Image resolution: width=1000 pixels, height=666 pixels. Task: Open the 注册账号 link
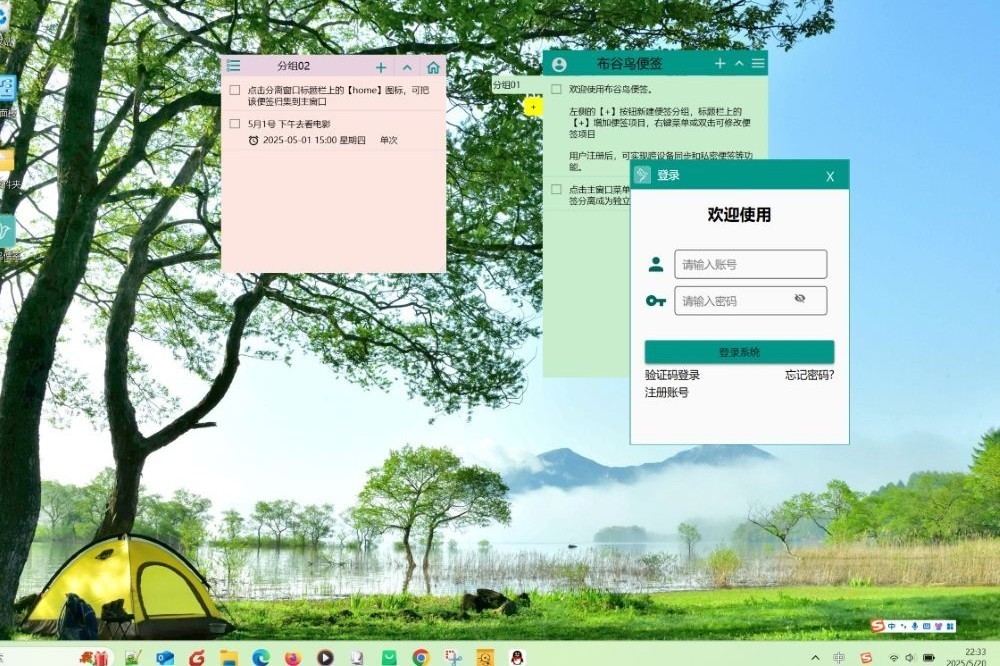[666, 392]
